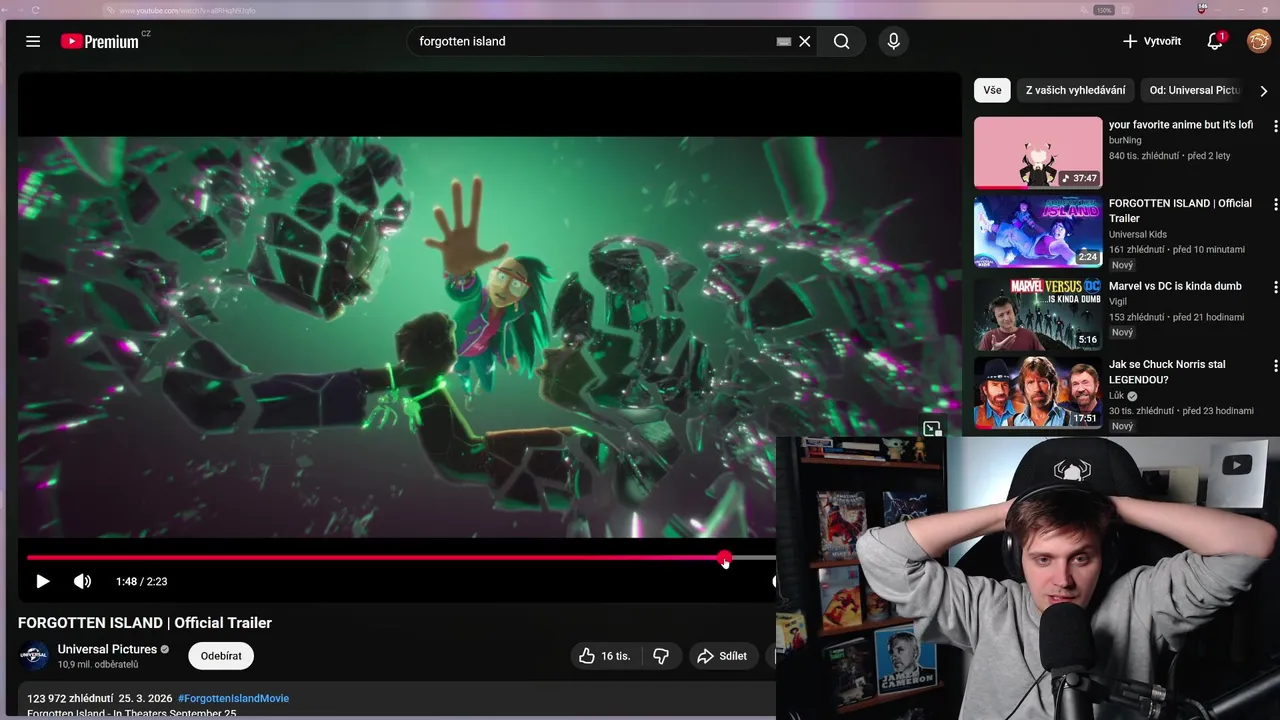This screenshot has height=720, width=1280.
Task: Dislike the video with thumbs down
Action: click(661, 656)
